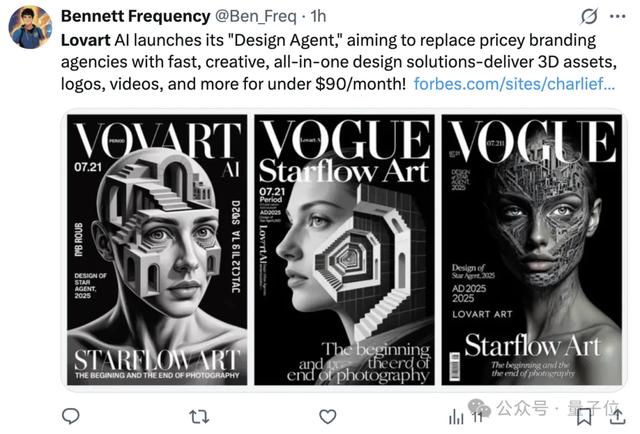640x434 pixels.
Task: Click the view count number 11
Action: pyautogui.click(x=478, y=417)
